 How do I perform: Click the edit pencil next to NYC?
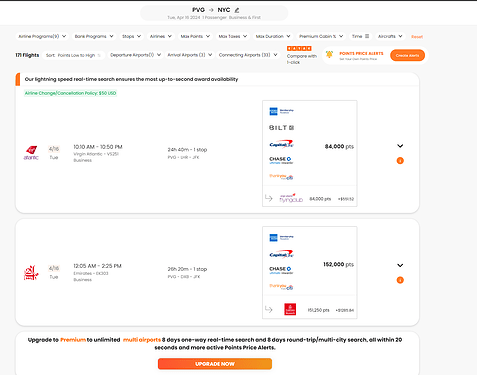pyautogui.click(x=237, y=10)
